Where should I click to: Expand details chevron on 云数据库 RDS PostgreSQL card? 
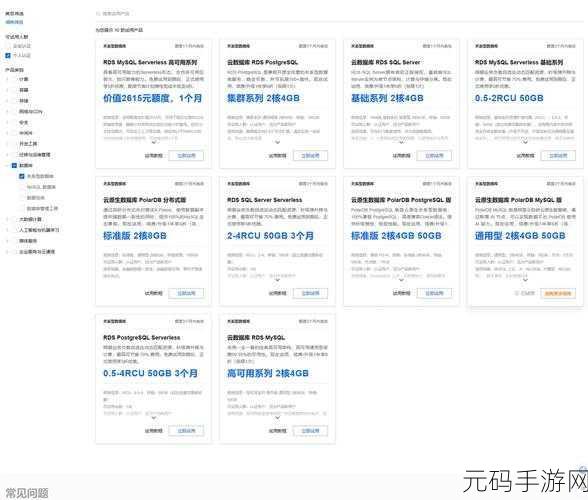278,142
